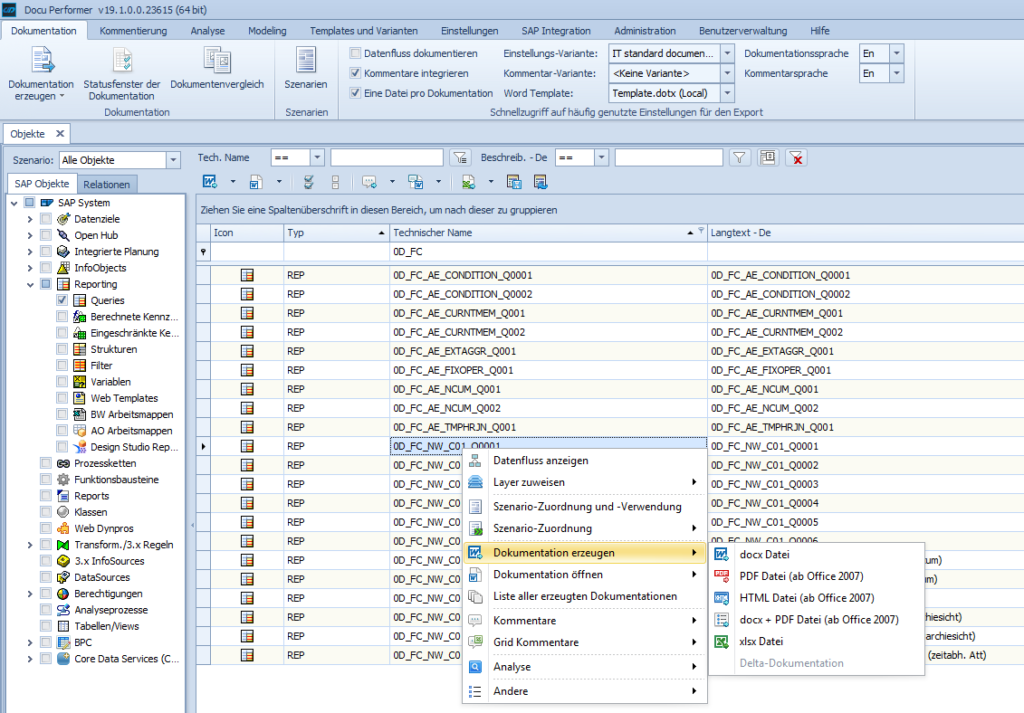Open the Szenarien ribbon button
Viewport: 1024px width, 713px height.
coord(306,62)
